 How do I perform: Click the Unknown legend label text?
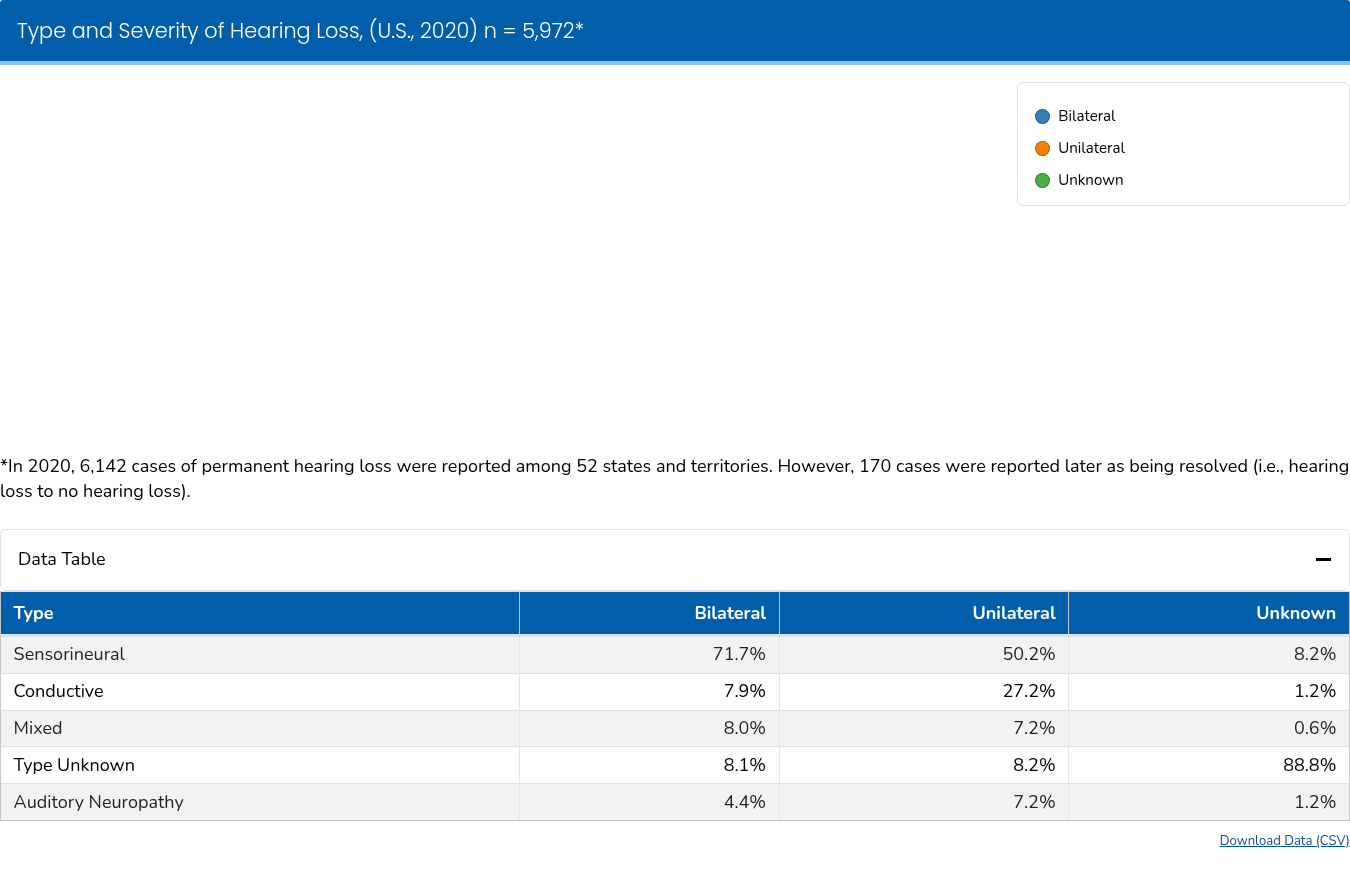pyautogui.click(x=1090, y=180)
